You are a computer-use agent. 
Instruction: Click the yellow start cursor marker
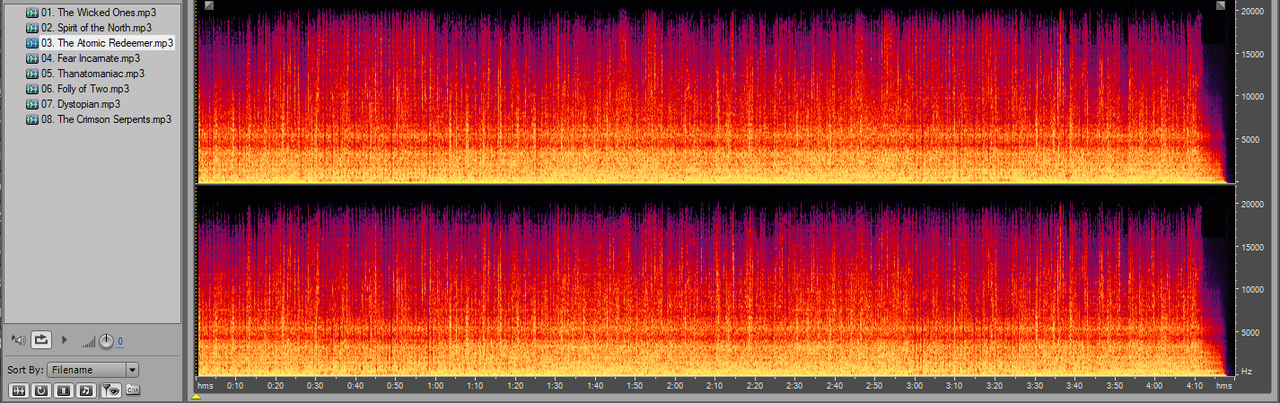pyautogui.click(x=198, y=397)
